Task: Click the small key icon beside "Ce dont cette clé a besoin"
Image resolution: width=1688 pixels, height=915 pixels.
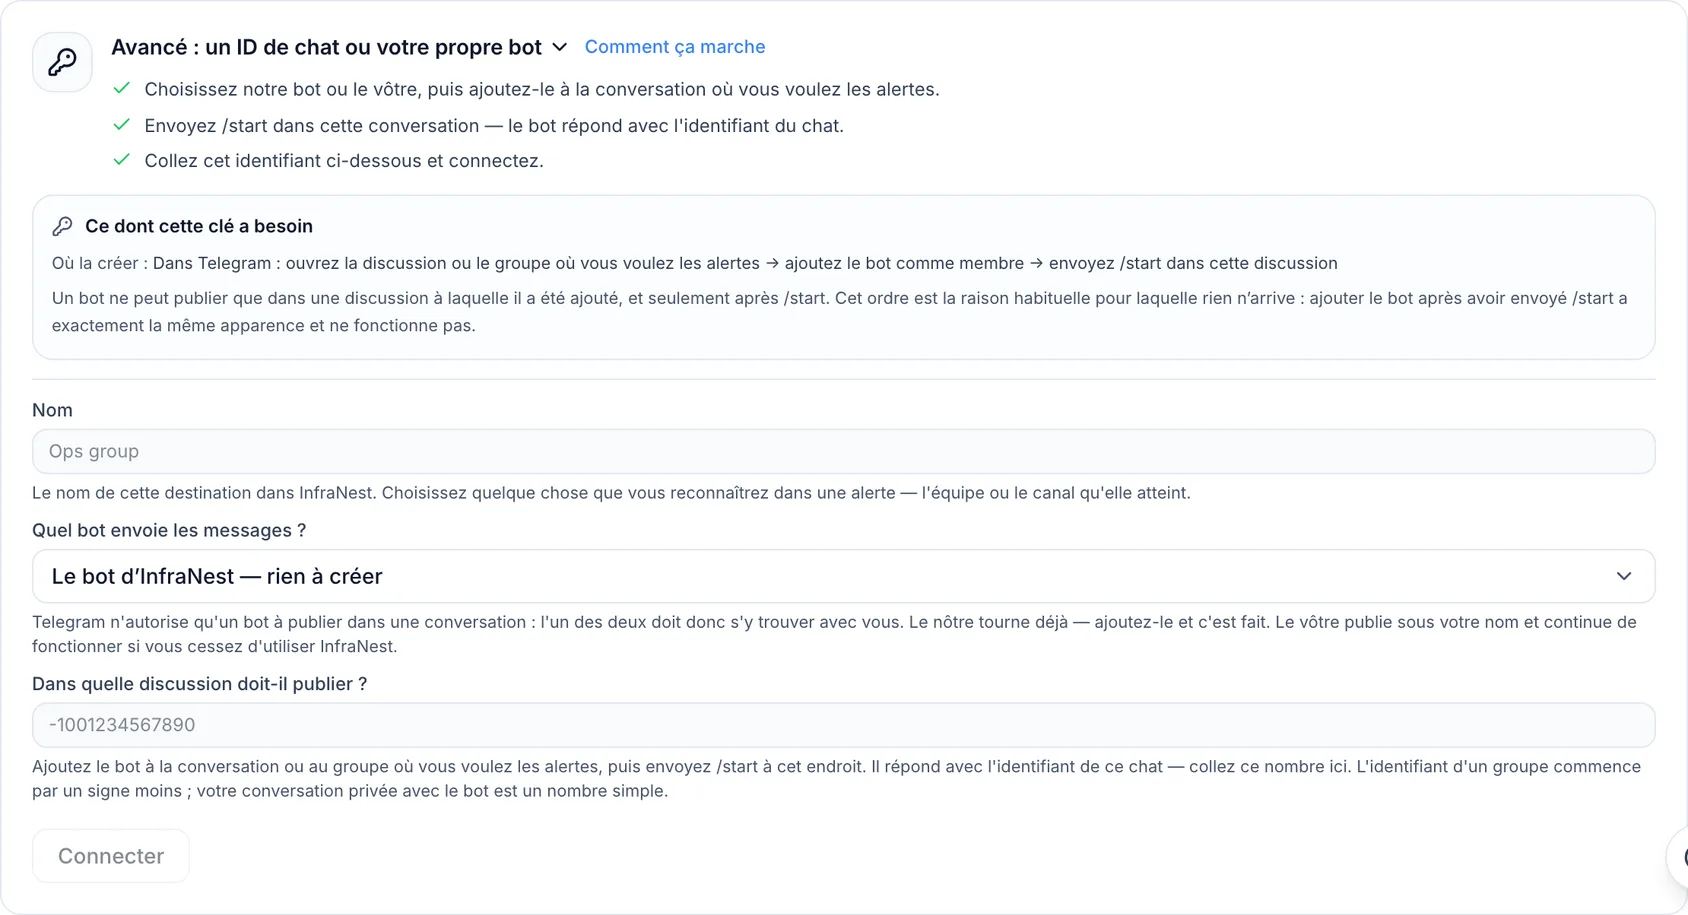Action: (x=62, y=226)
